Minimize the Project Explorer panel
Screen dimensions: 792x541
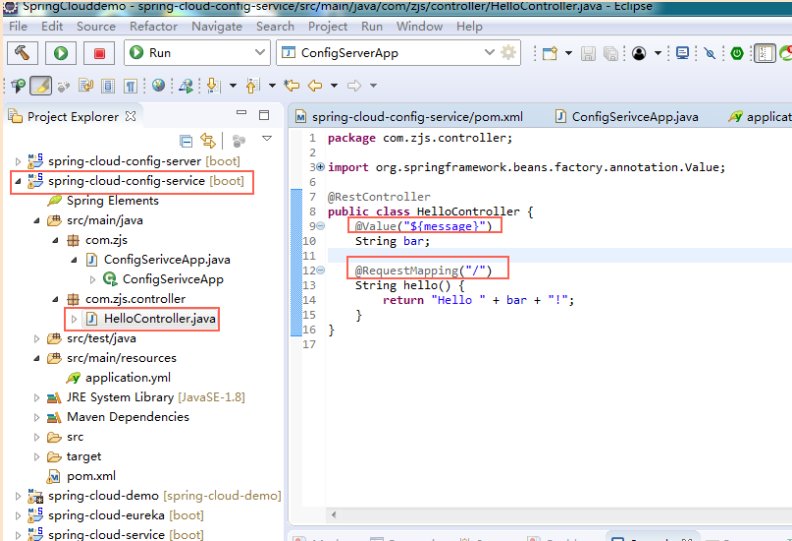(x=241, y=113)
